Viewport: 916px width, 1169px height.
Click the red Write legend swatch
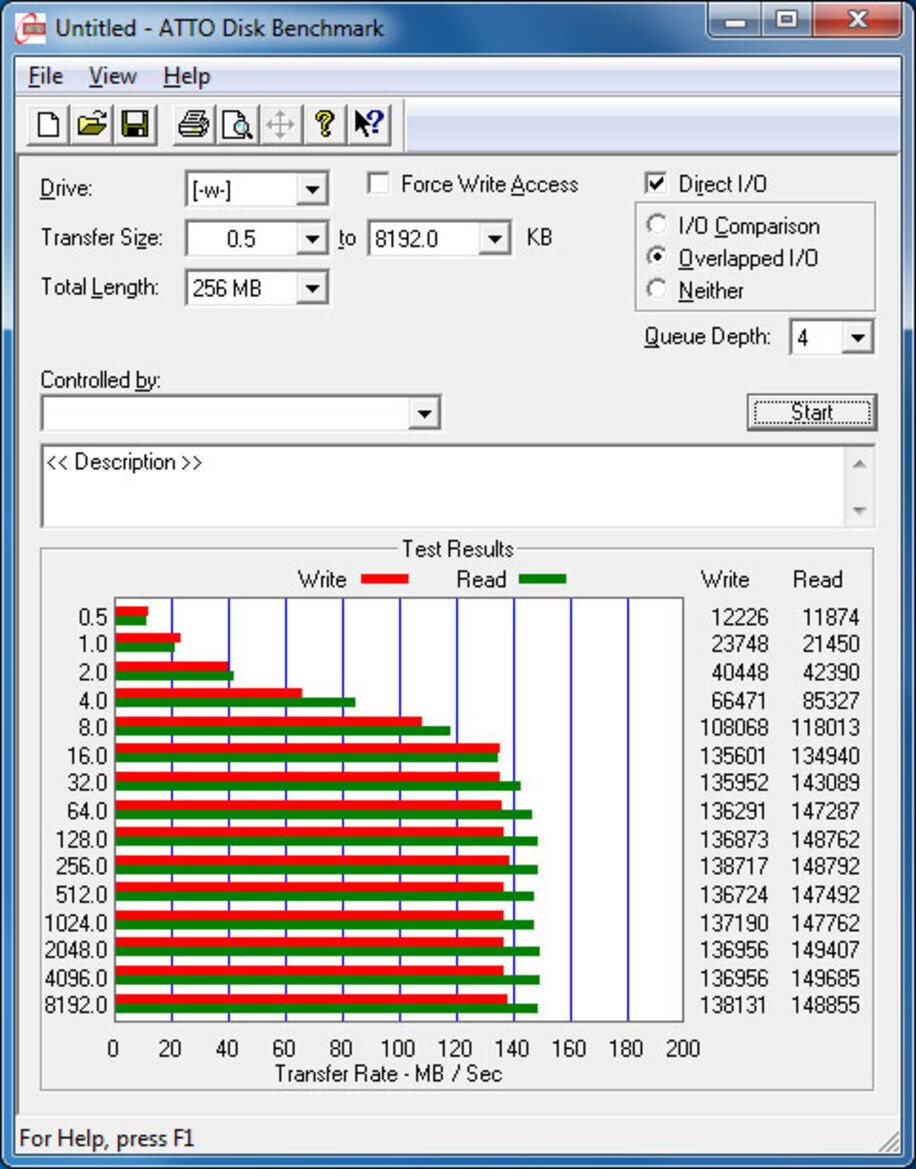[385, 579]
